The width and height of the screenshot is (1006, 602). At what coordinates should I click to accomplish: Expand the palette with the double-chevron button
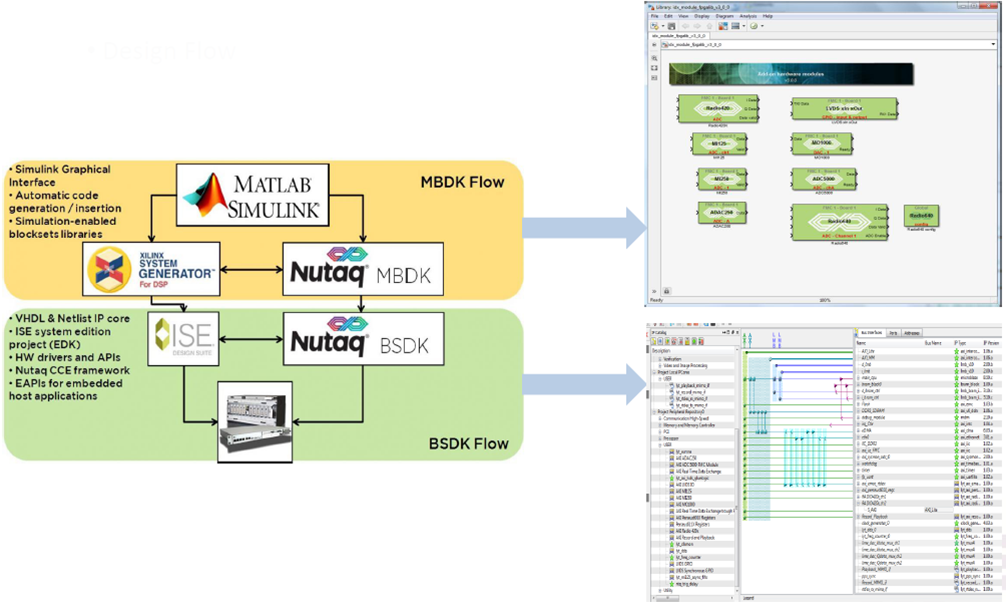click(654, 291)
